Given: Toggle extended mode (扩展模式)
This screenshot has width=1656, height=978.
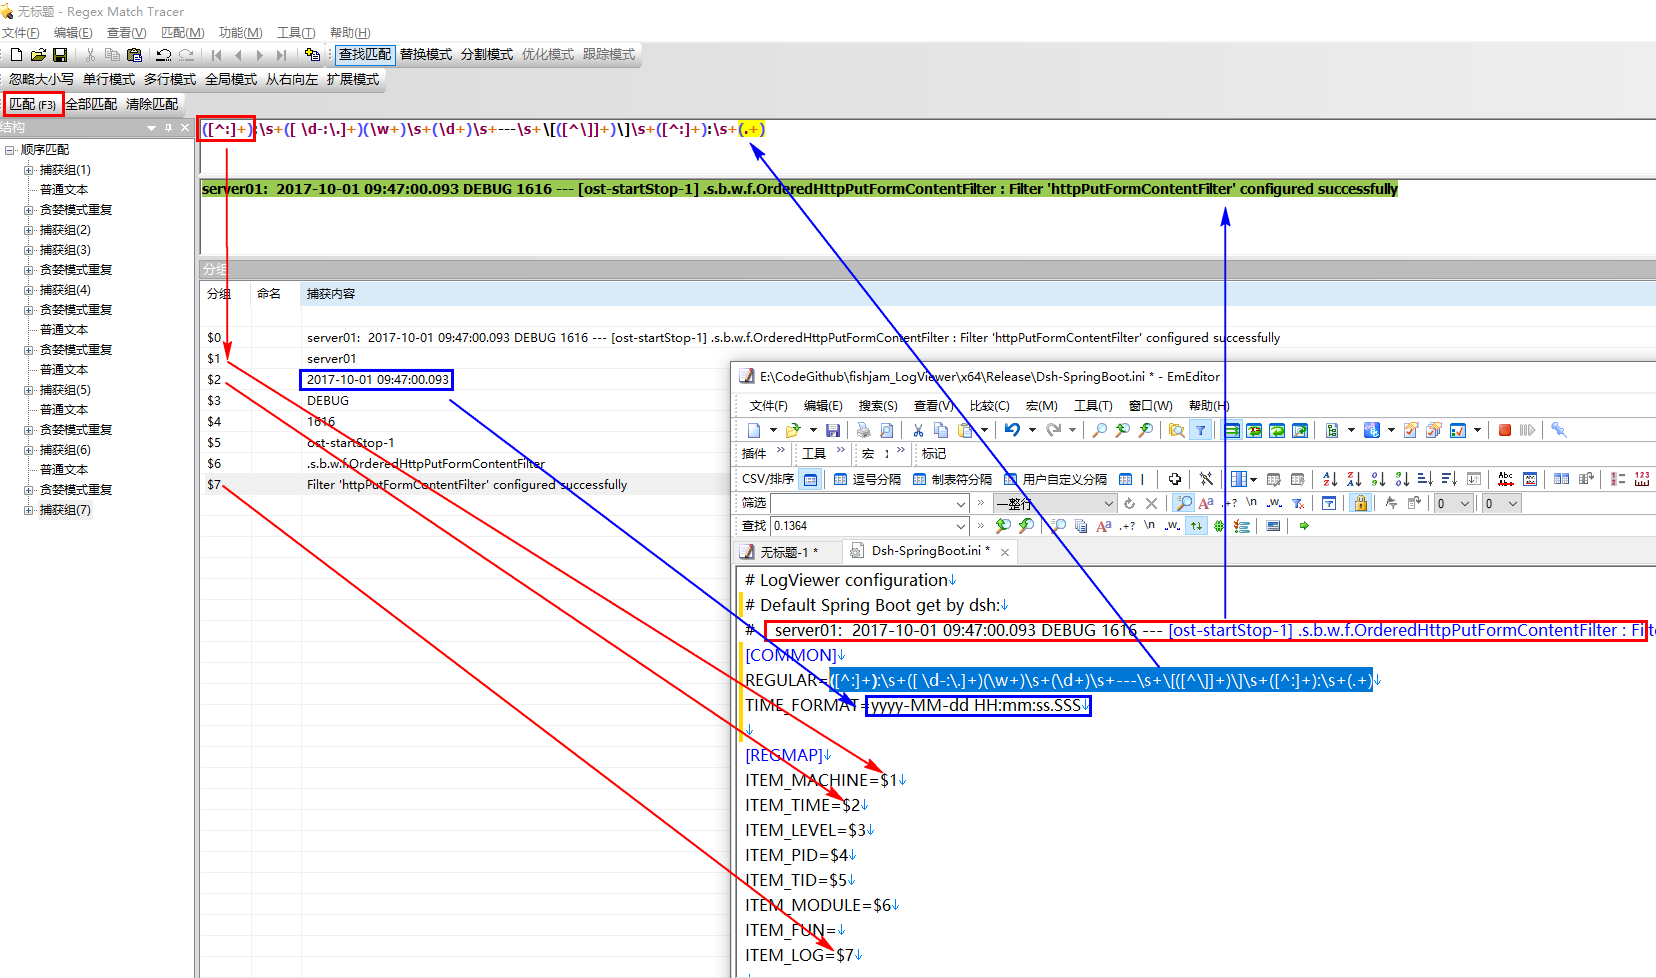Looking at the screenshot, I should click(353, 79).
